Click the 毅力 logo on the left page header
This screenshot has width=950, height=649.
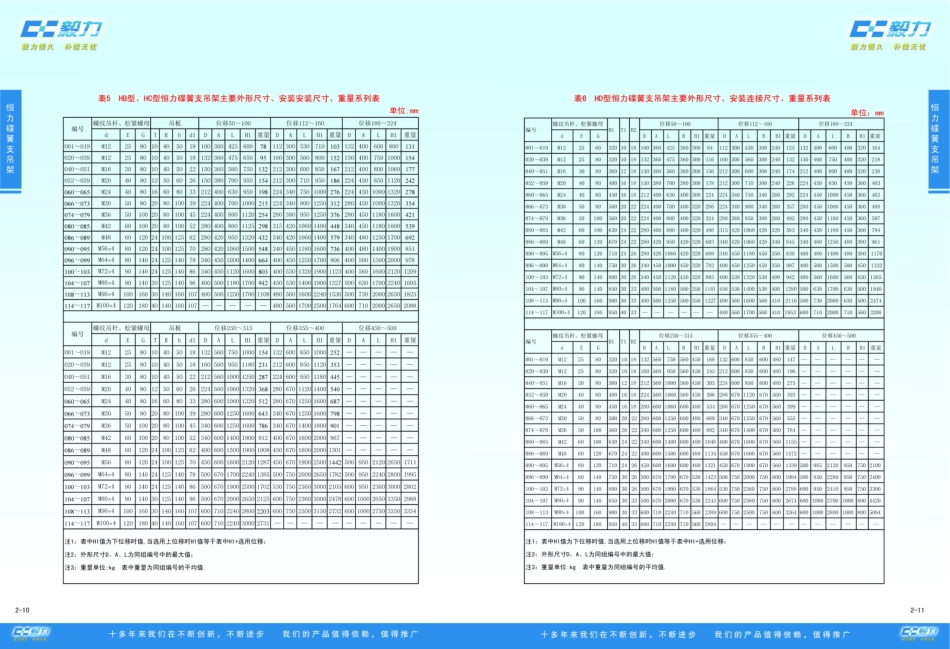[61, 28]
